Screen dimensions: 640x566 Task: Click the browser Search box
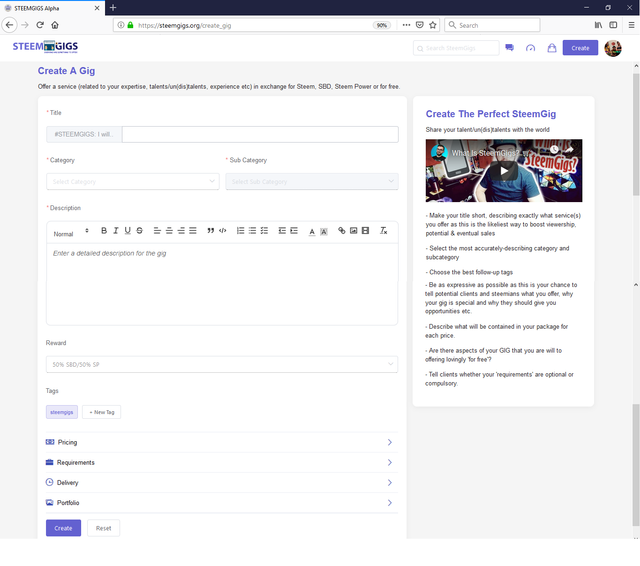pyautogui.click(x=492, y=25)
